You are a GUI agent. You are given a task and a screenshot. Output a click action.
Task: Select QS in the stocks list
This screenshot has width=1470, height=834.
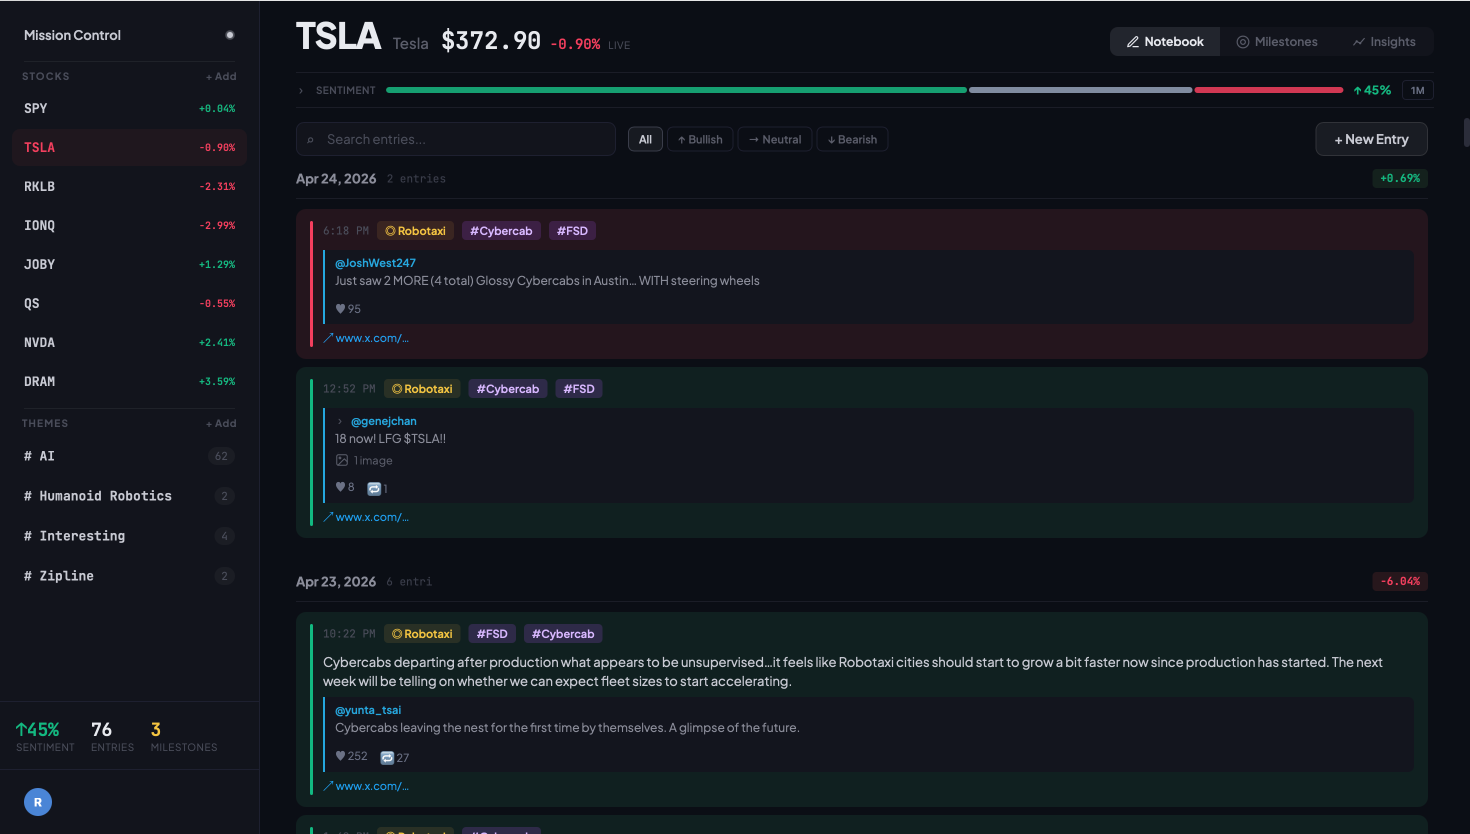(x=130, y=303)
